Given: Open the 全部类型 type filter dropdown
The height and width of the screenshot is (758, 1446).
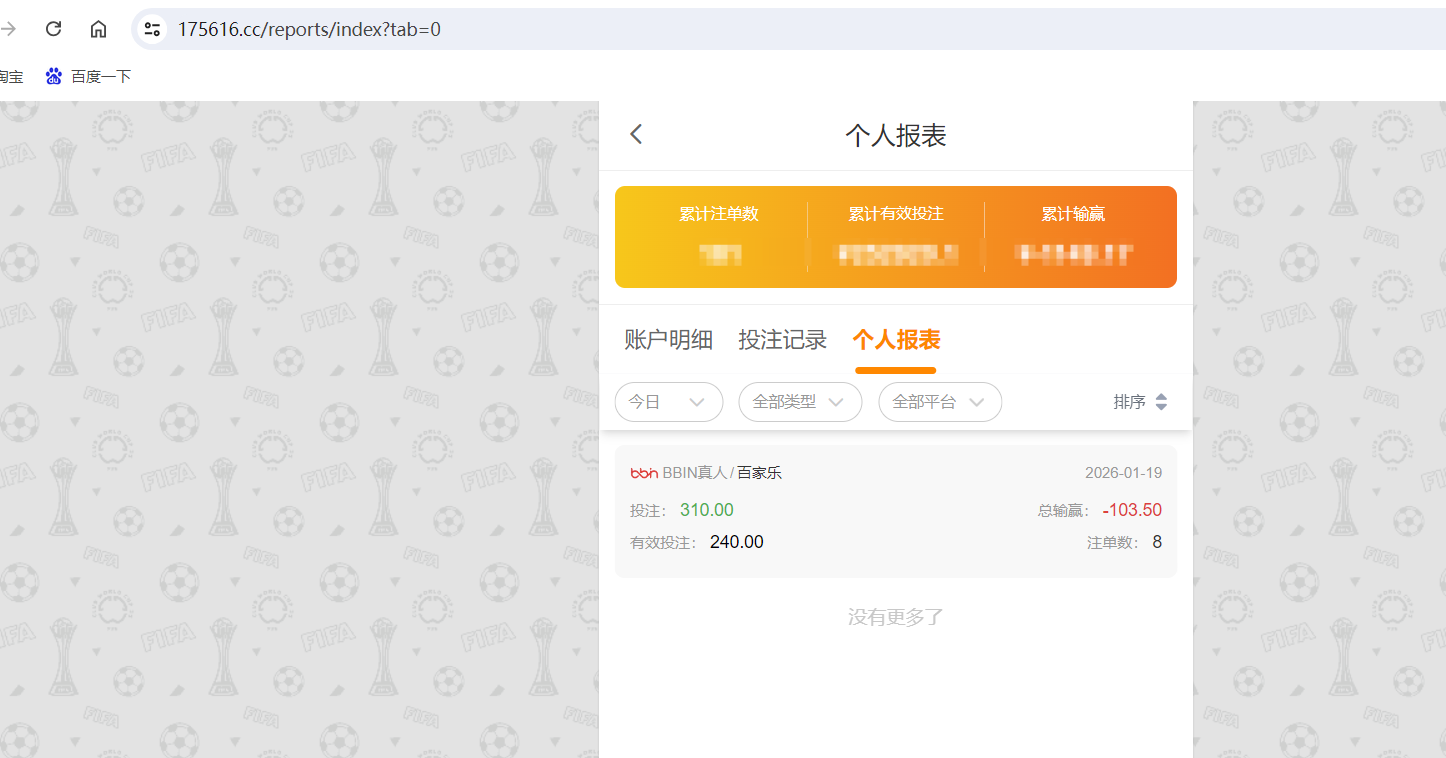Looking at the screenshot, I should [800, 401].
